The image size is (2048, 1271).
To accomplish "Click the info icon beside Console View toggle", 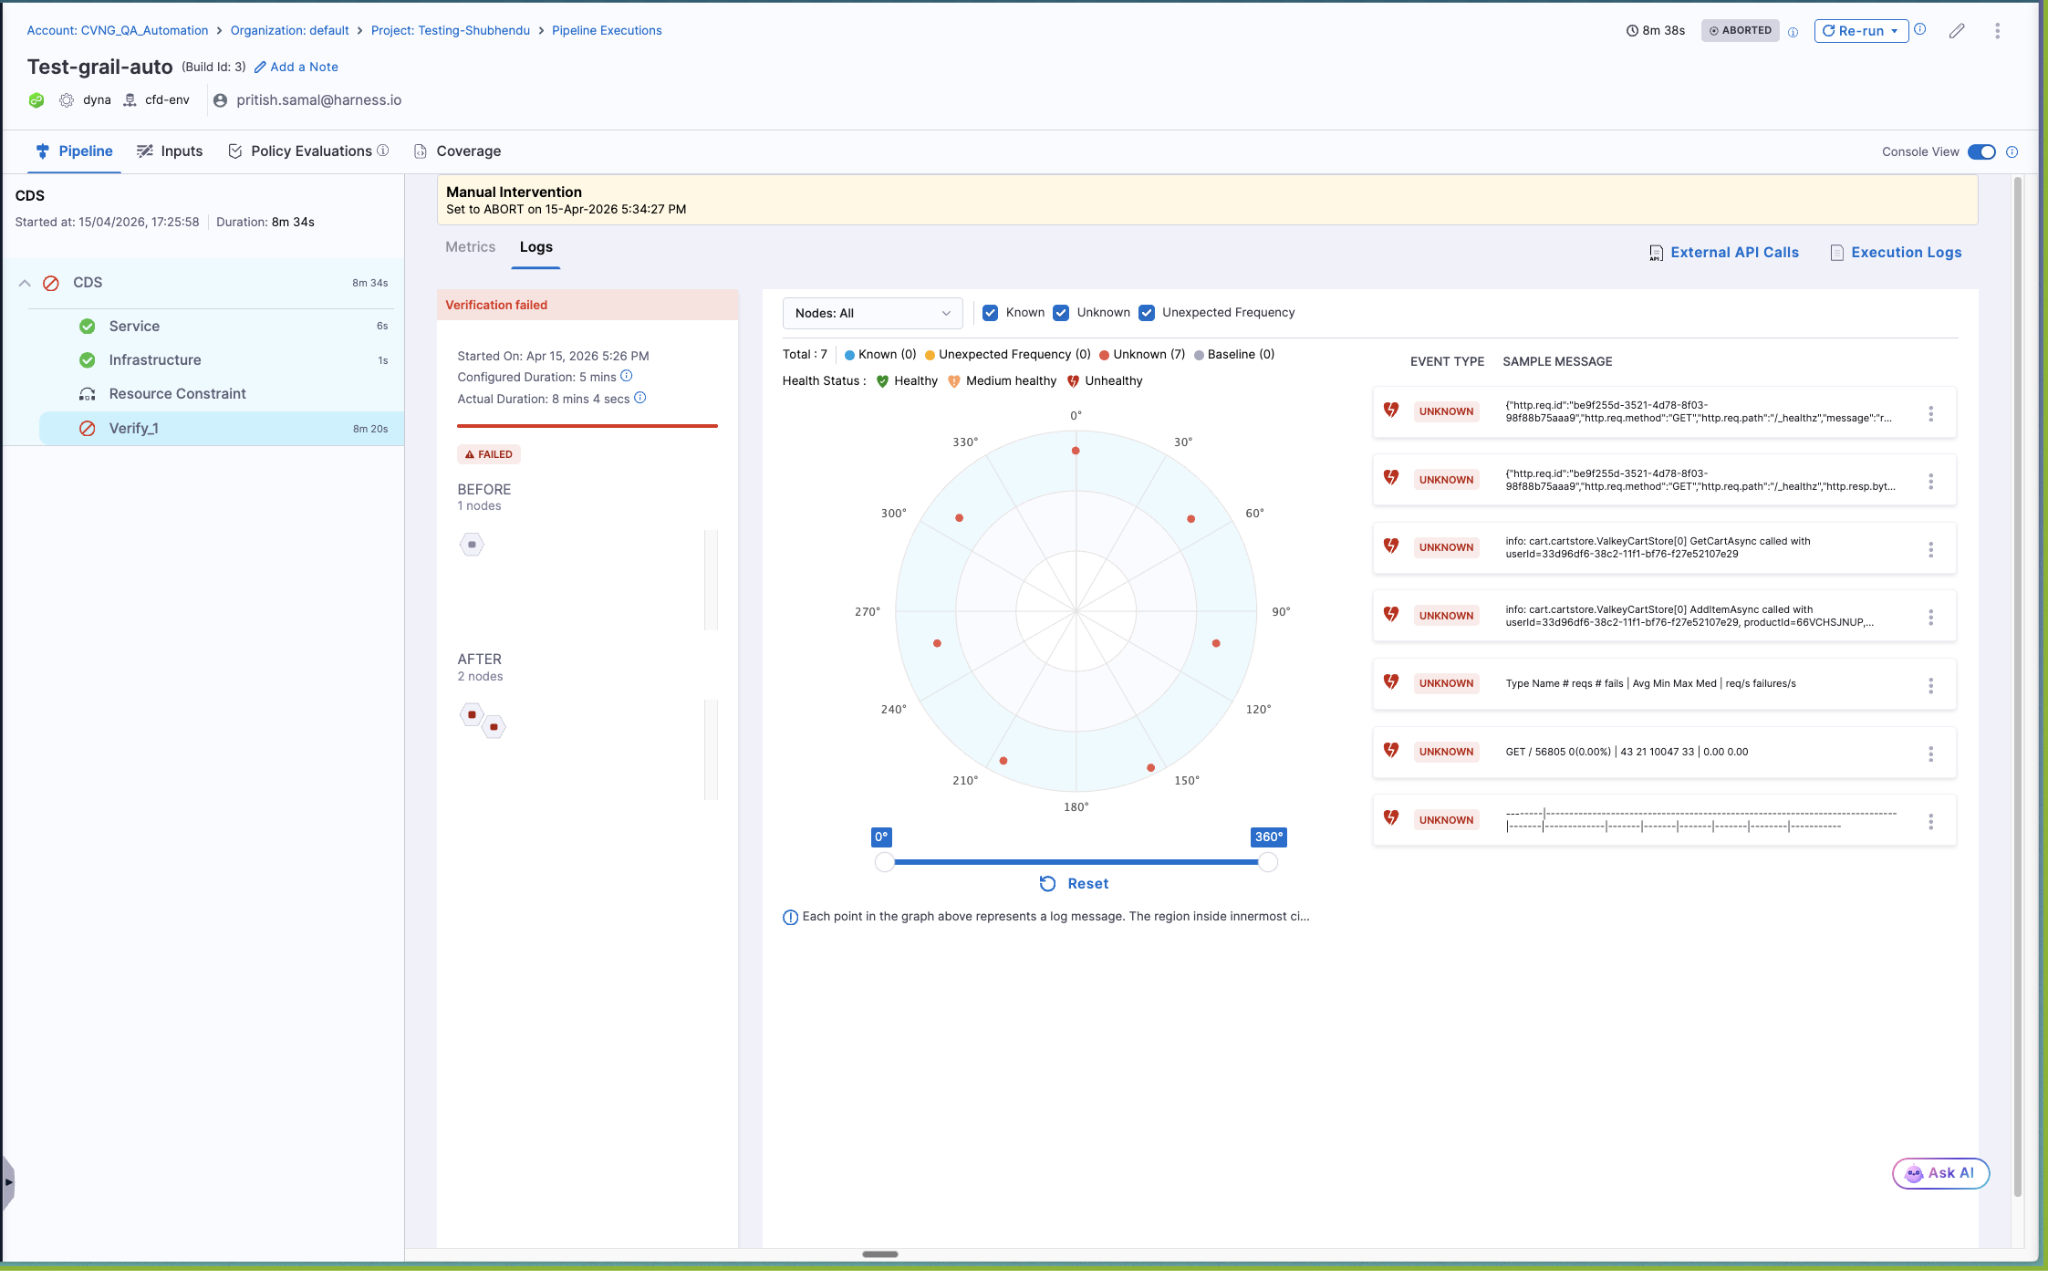I will pyautogui.click(x=2012, y=152).
